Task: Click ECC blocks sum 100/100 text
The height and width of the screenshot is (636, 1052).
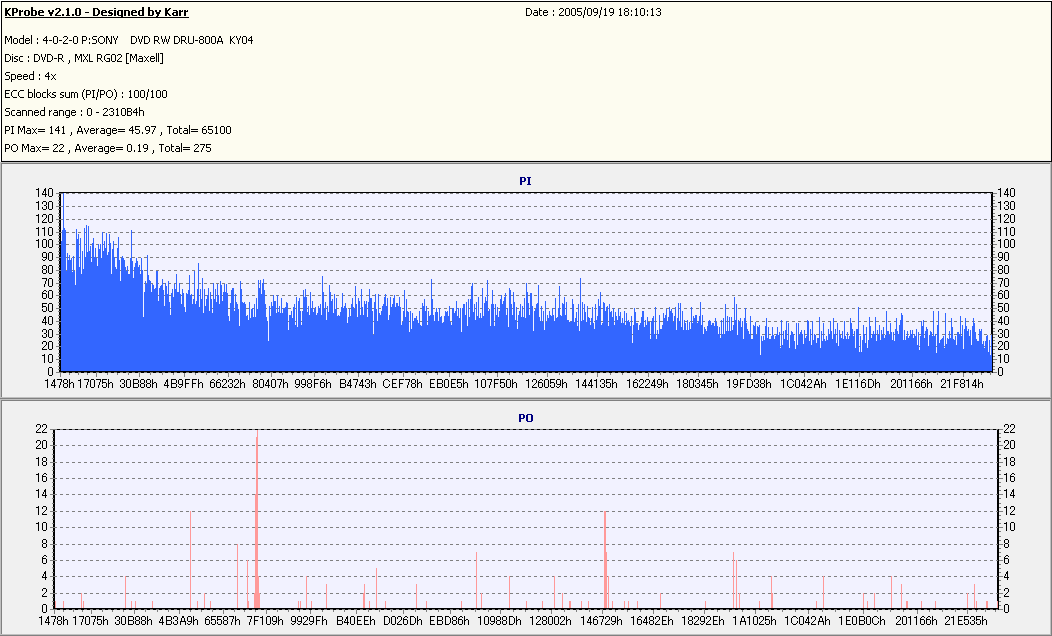Action: point(86,95)
